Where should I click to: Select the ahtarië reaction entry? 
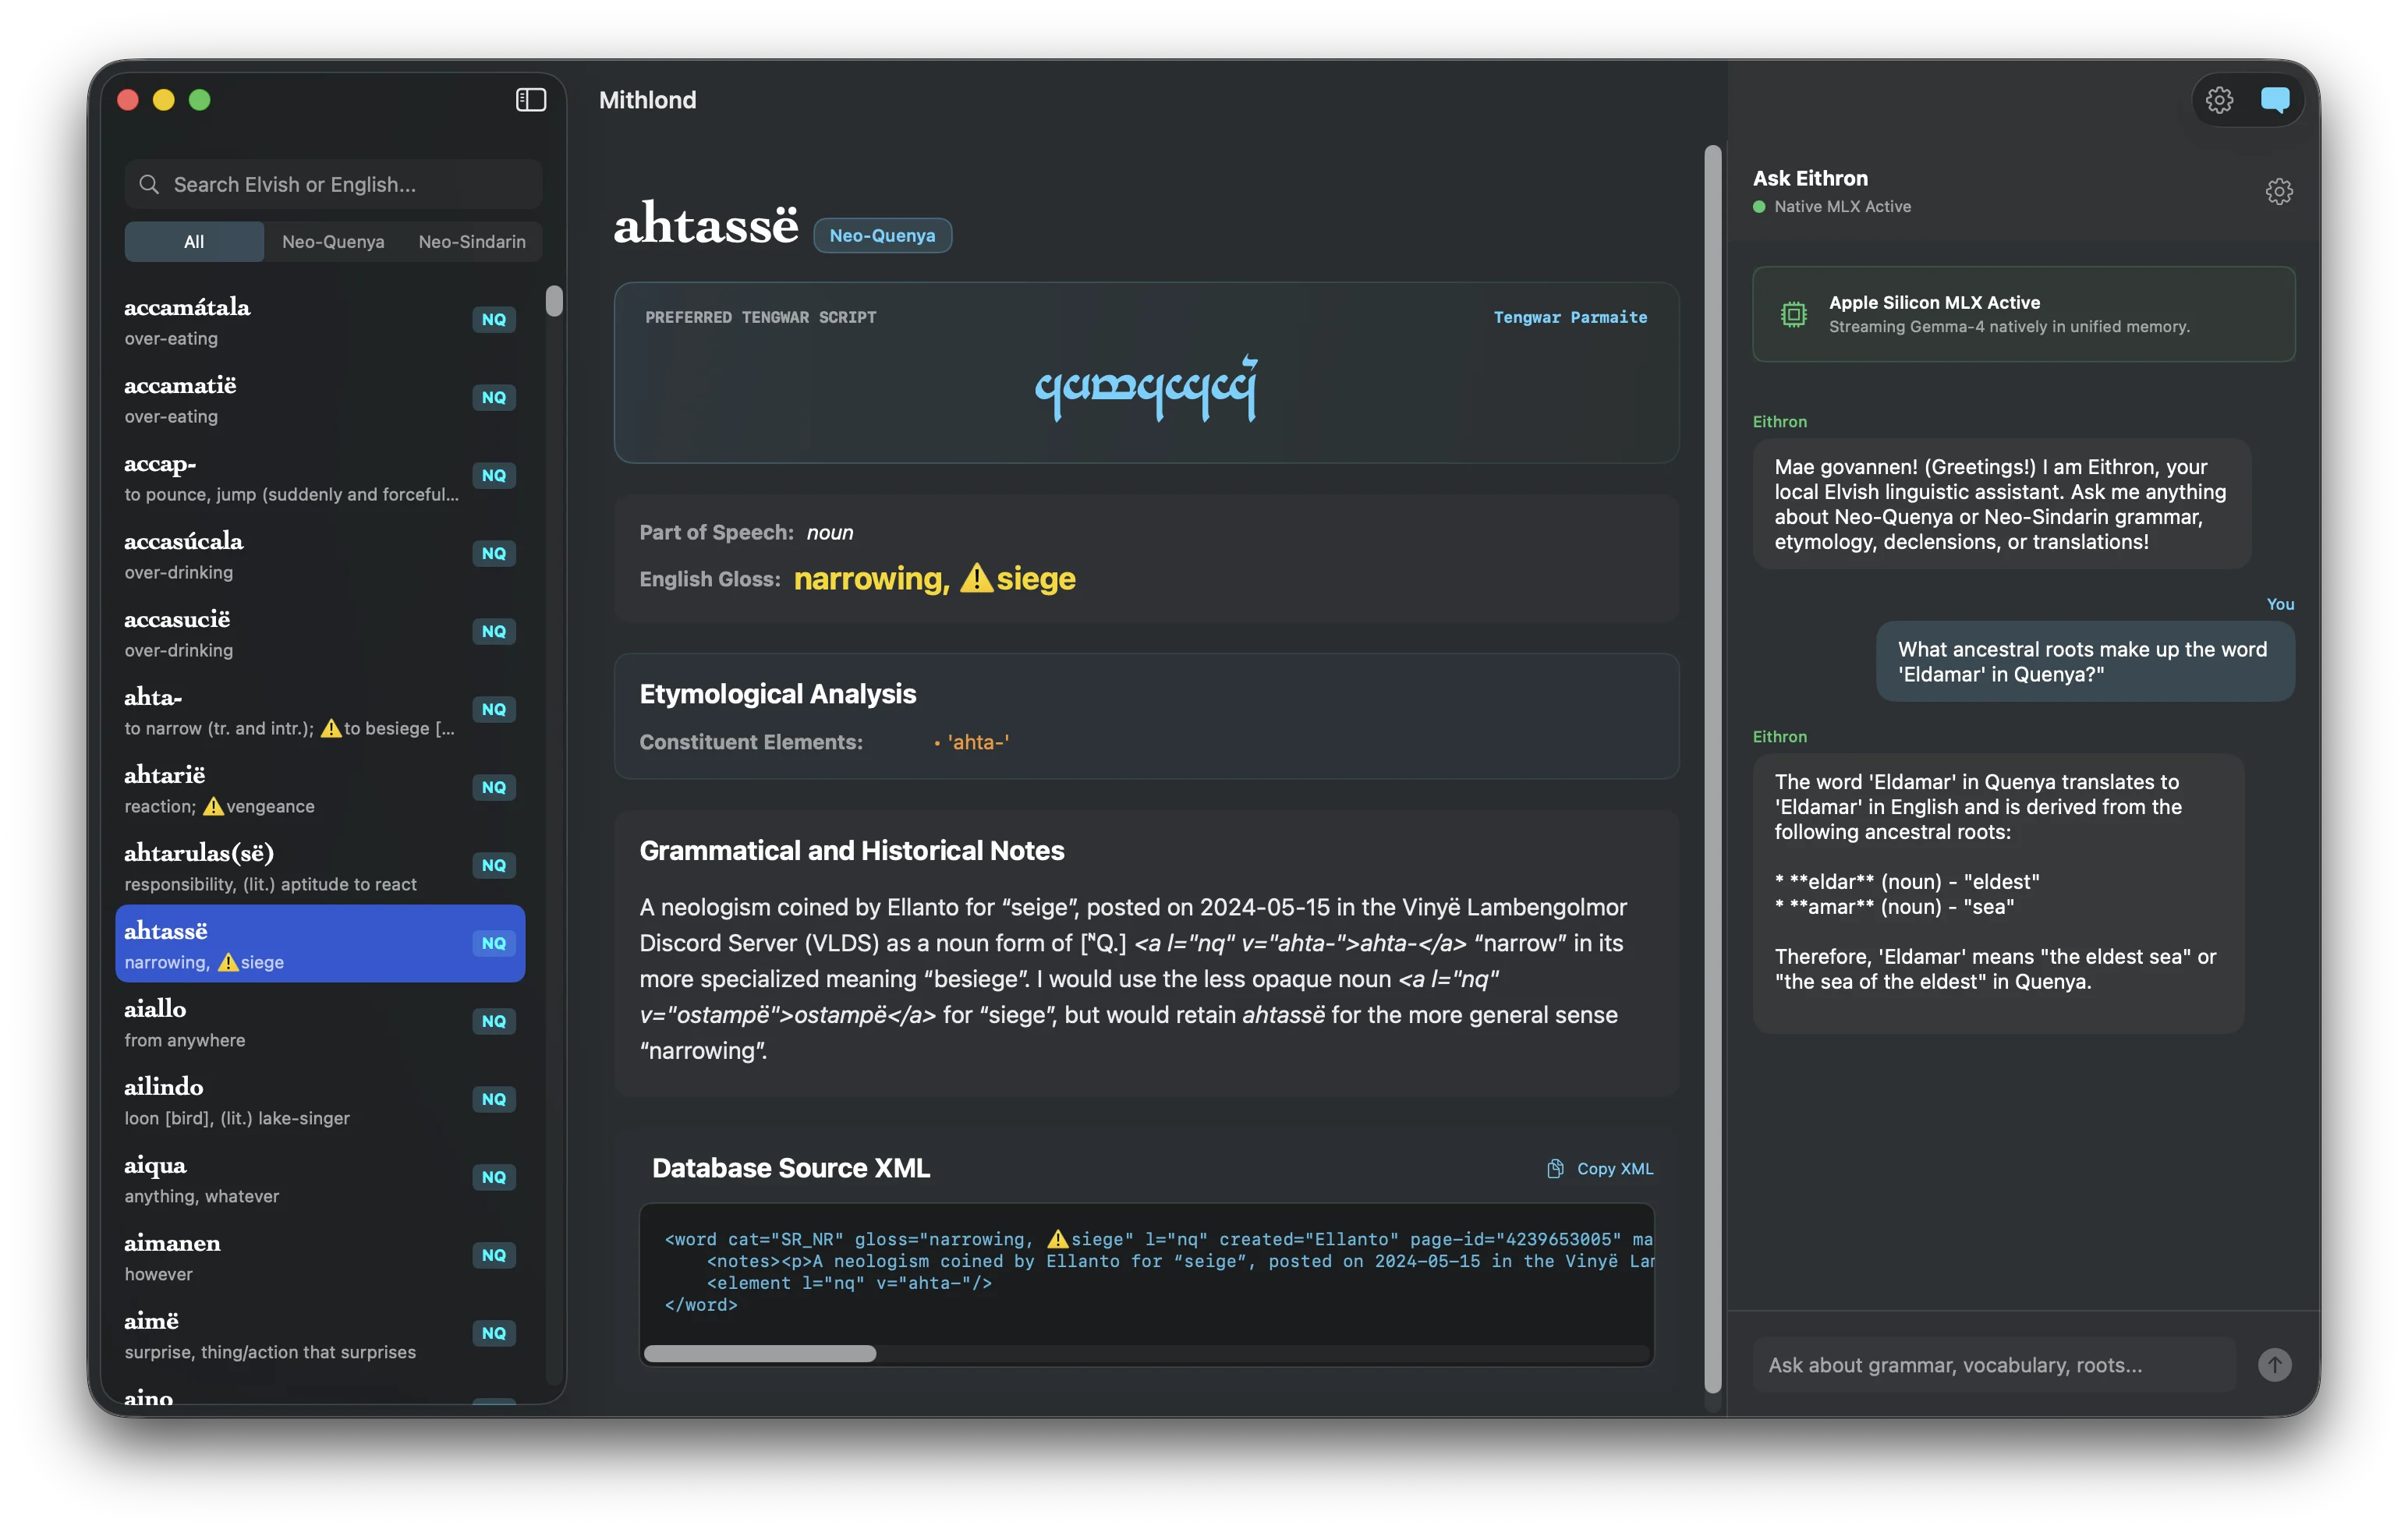(x=320, y=789)
